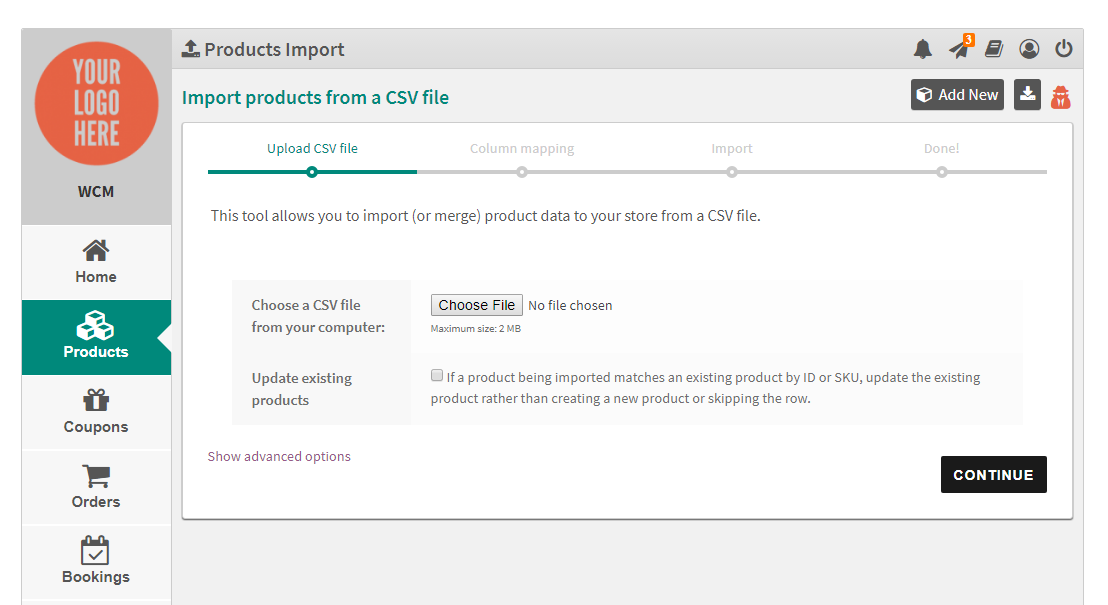Screen dimensions: 1108x605
Task: Enable update existing products checkbox
Action: coord(437,376)
